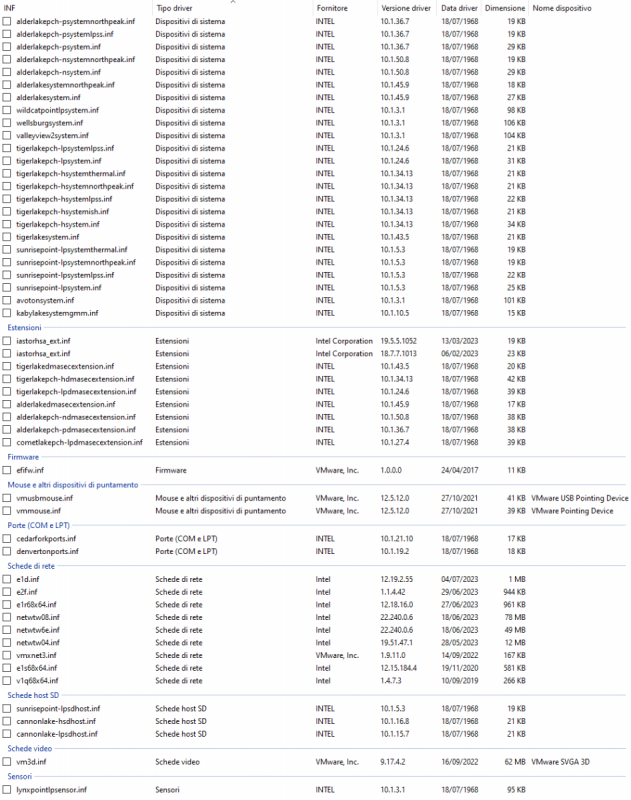The height and width of the screenshot is (800, 631).
Task: Enable the vm3d.inf checkbox
Action: [x=7, y=762]
